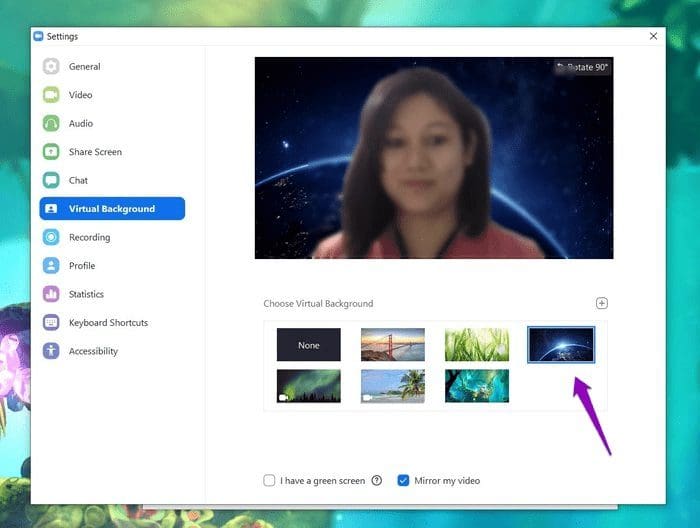Click the 'Mirror my video' label text

447,481
